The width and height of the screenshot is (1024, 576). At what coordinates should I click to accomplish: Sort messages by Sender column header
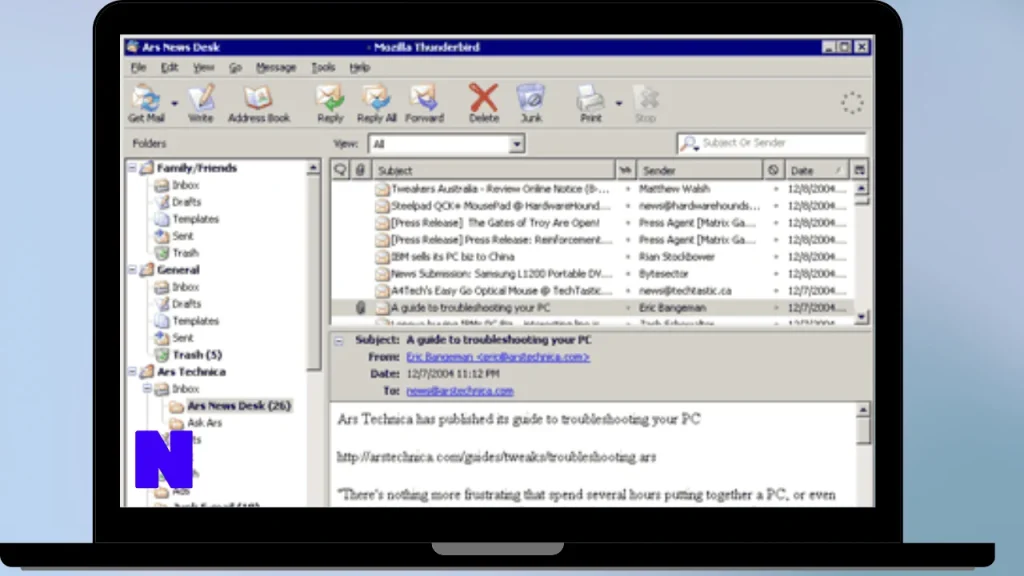point(699,170)
